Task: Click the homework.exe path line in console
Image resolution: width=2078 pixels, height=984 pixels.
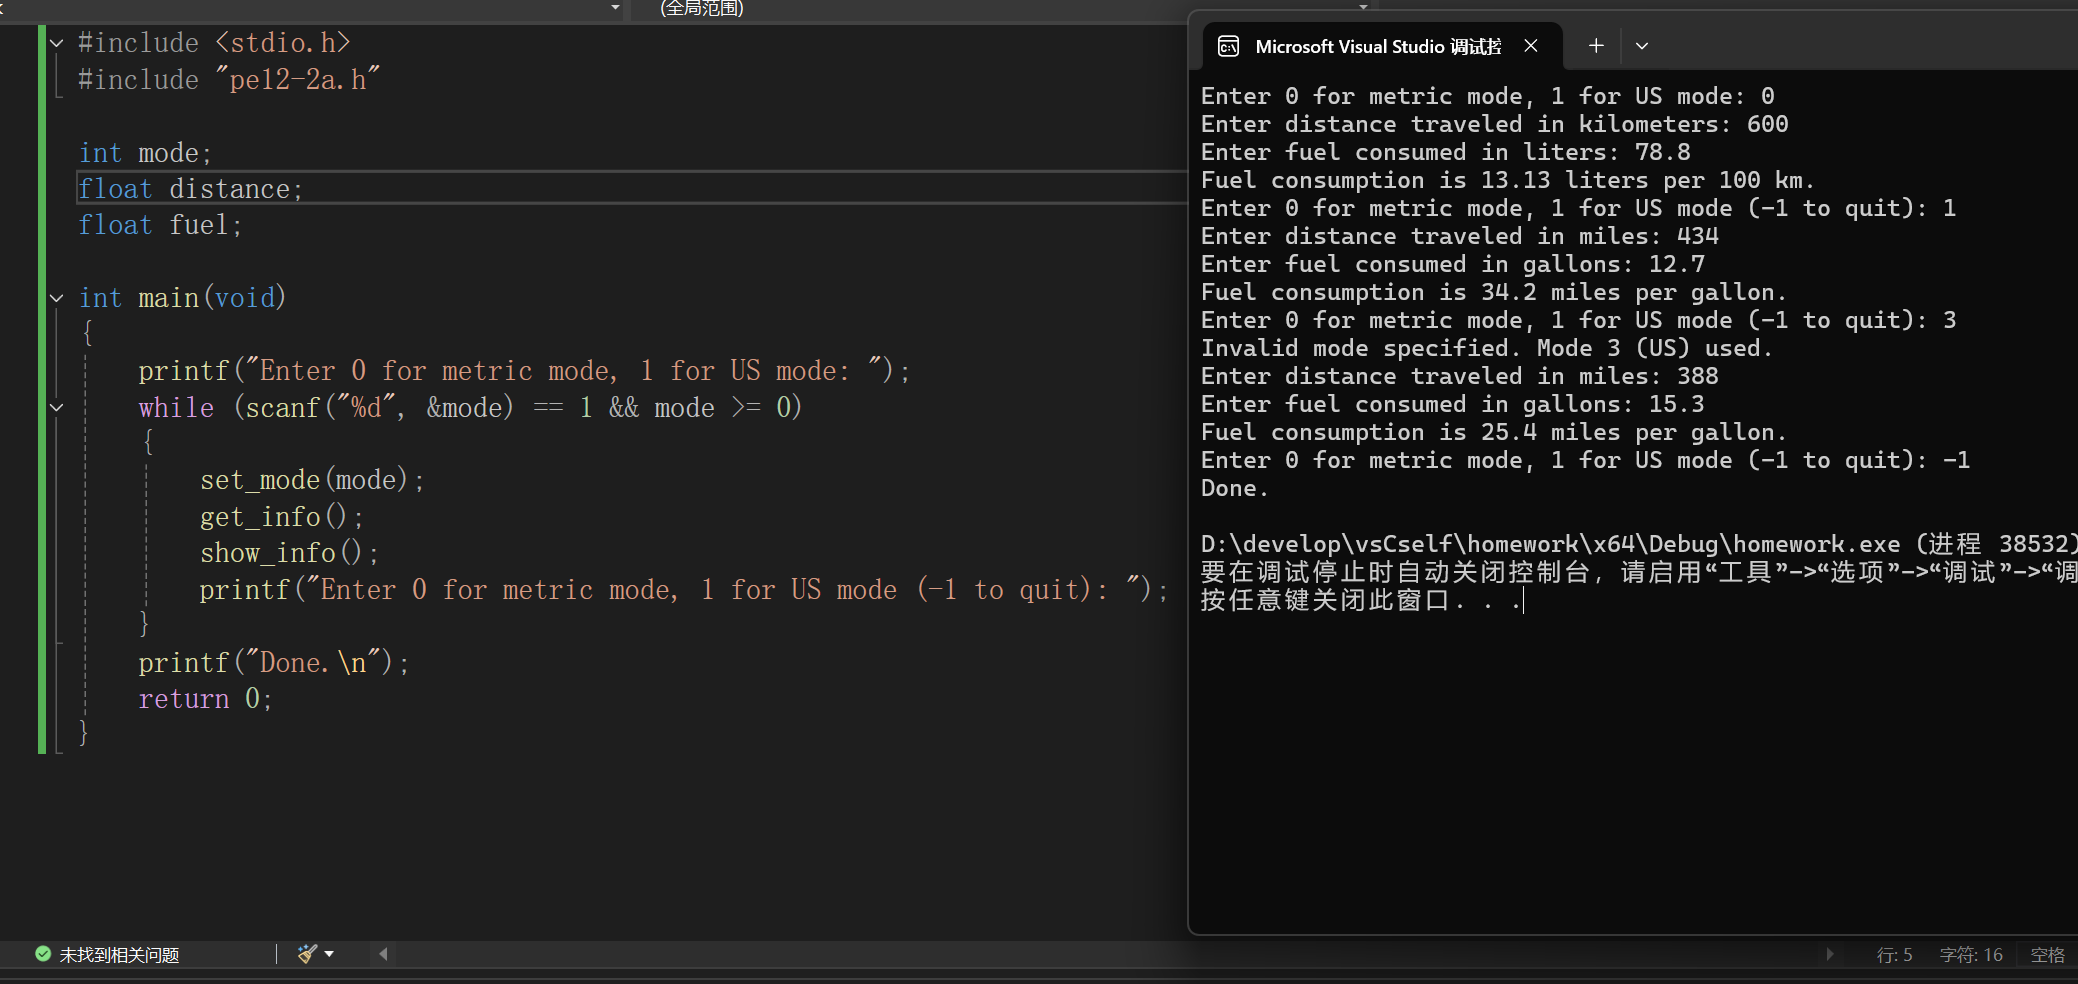Action: (1639, 544)
